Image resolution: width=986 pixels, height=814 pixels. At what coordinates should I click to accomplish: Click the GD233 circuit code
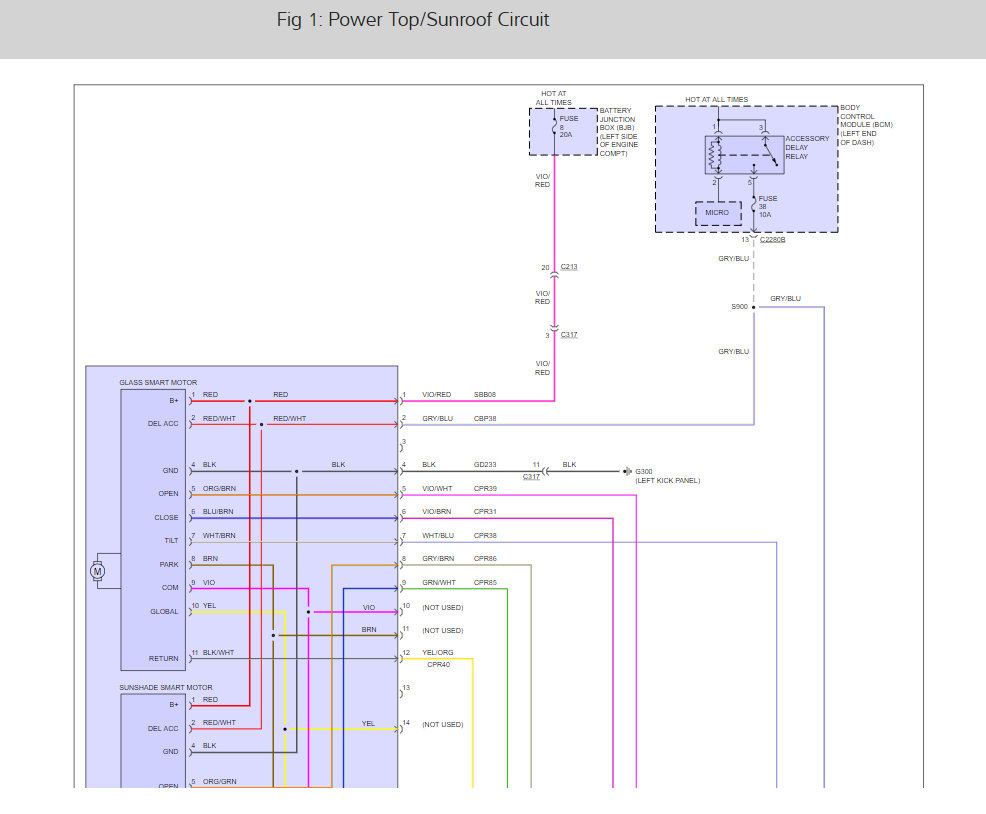[485, 464]
